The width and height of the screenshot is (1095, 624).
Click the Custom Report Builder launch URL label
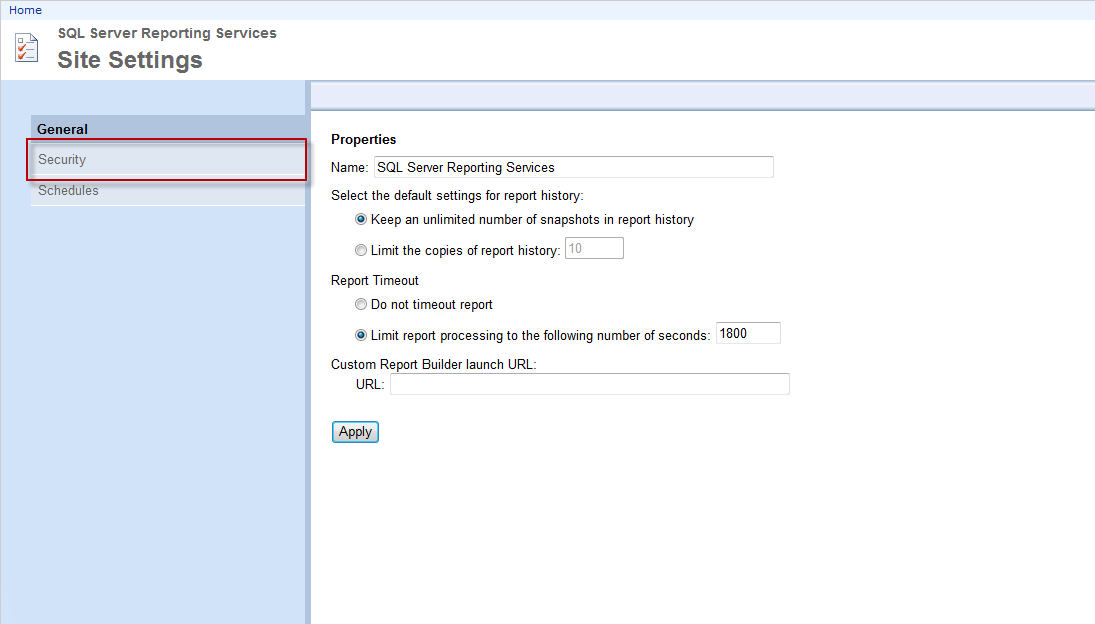[x=434, y=364]
